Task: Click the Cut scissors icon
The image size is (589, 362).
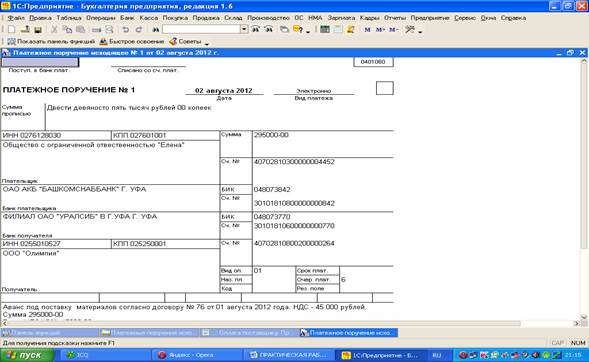Action: click(54, 29)
